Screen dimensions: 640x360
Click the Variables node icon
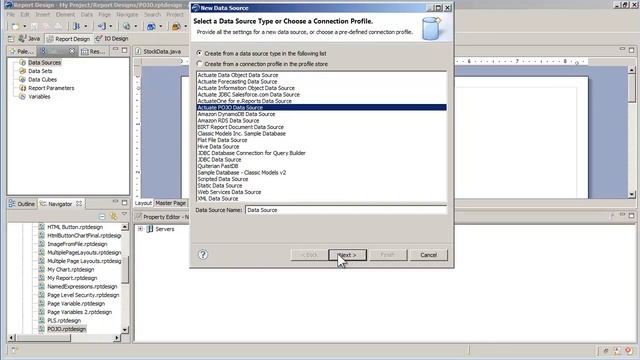pyautogui.click(x=22, y=97)
